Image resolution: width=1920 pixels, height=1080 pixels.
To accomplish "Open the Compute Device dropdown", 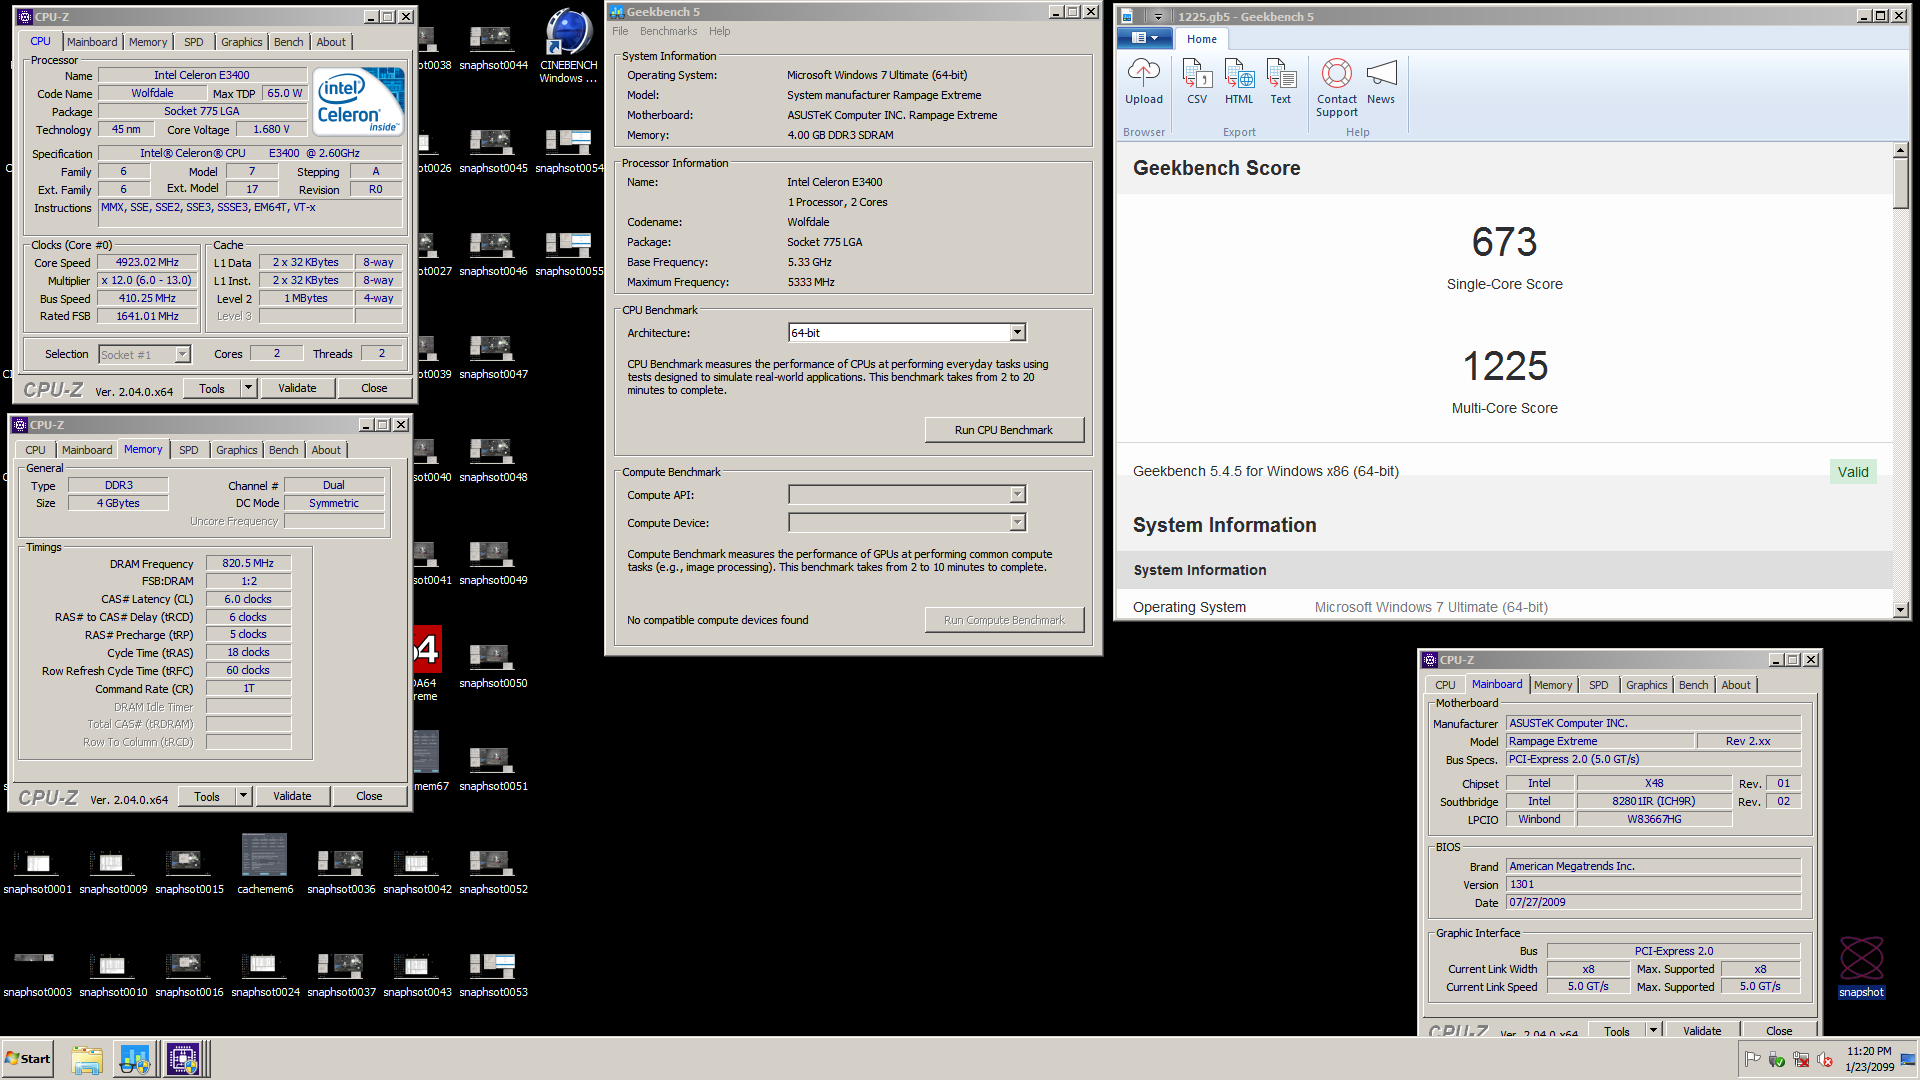I will click(x=1017, y=523).
